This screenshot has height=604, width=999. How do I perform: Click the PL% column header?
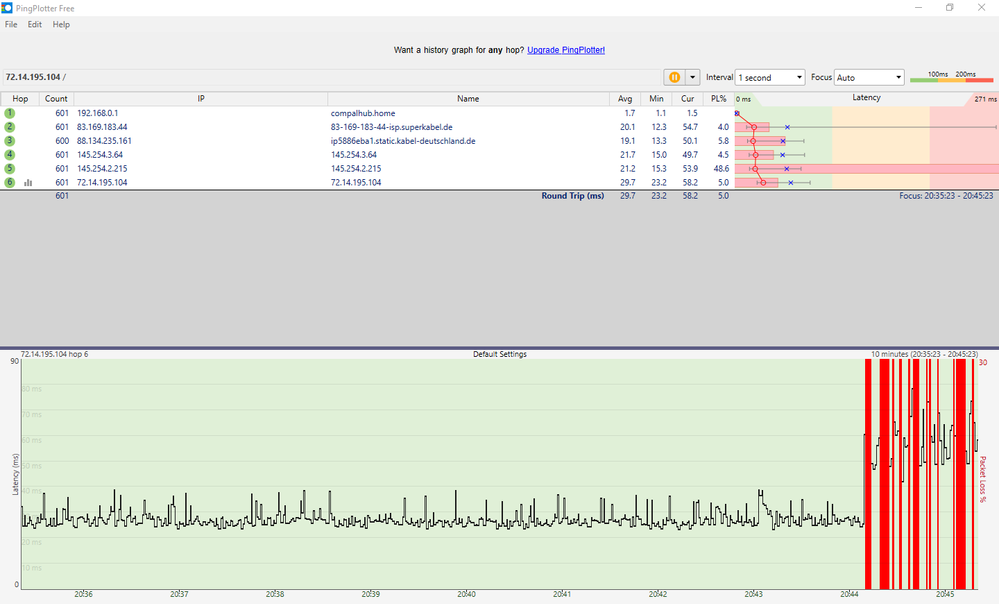pos(717,99)
